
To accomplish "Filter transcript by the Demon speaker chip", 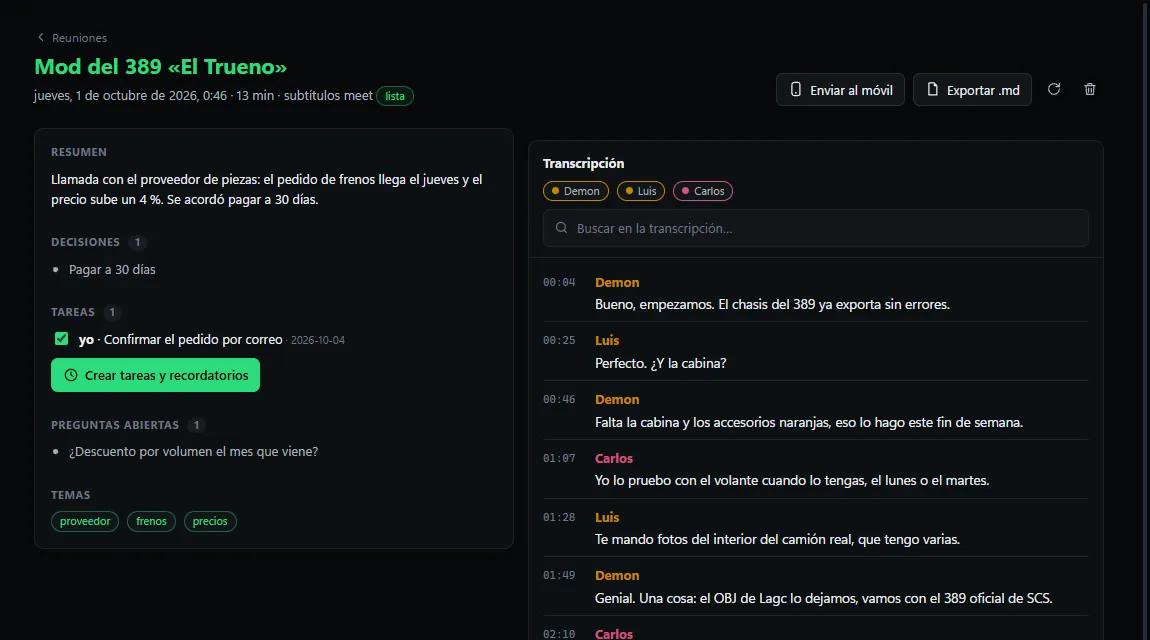I will click(576, 191).
